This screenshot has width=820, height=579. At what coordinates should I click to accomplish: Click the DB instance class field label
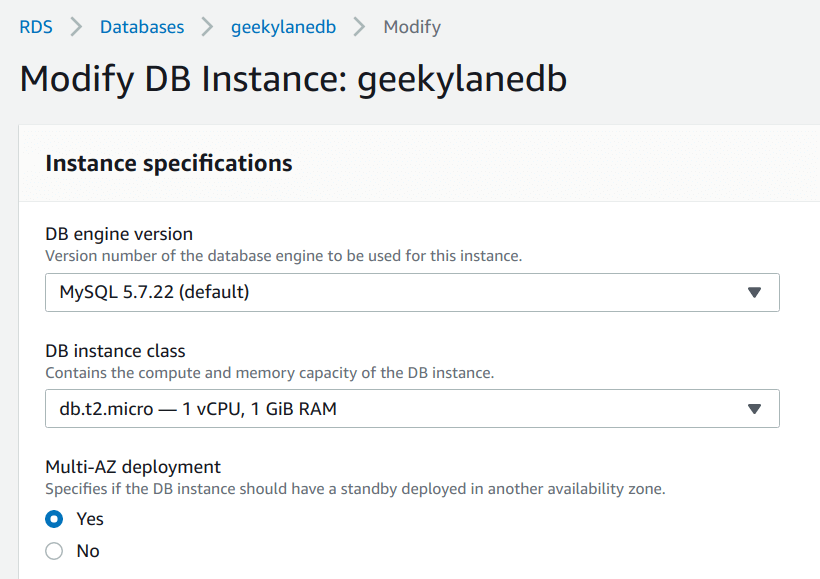coord(116,350)
